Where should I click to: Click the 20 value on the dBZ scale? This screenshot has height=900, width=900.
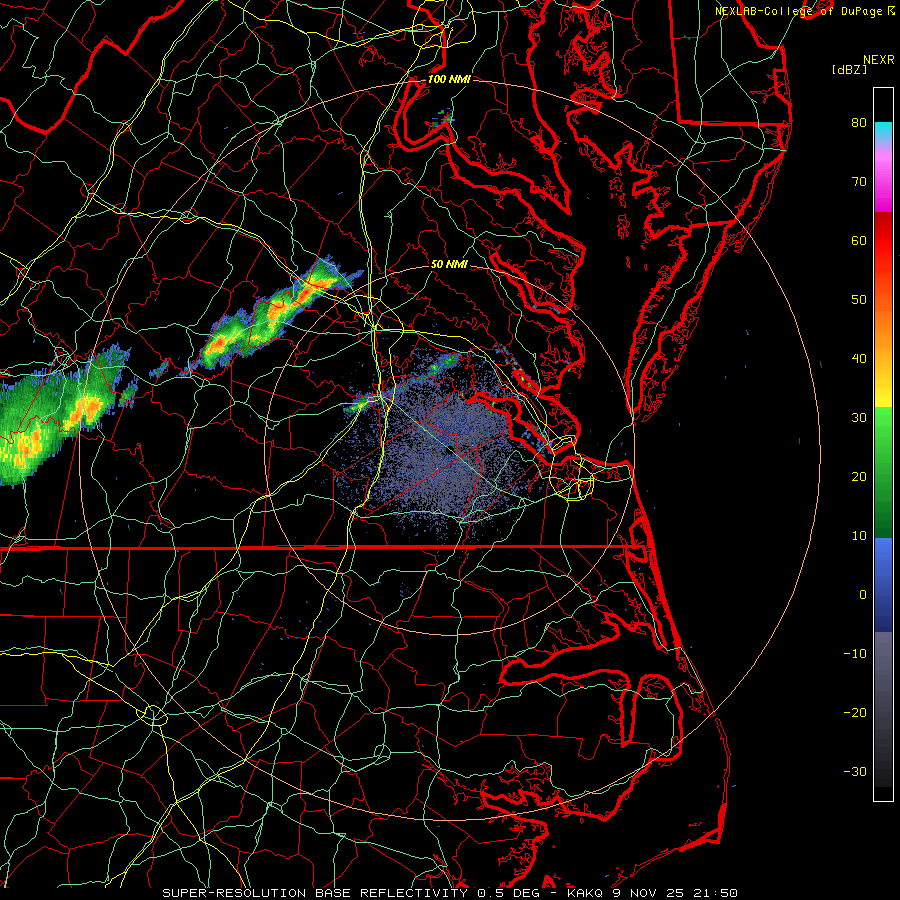[x=859, y=477]
